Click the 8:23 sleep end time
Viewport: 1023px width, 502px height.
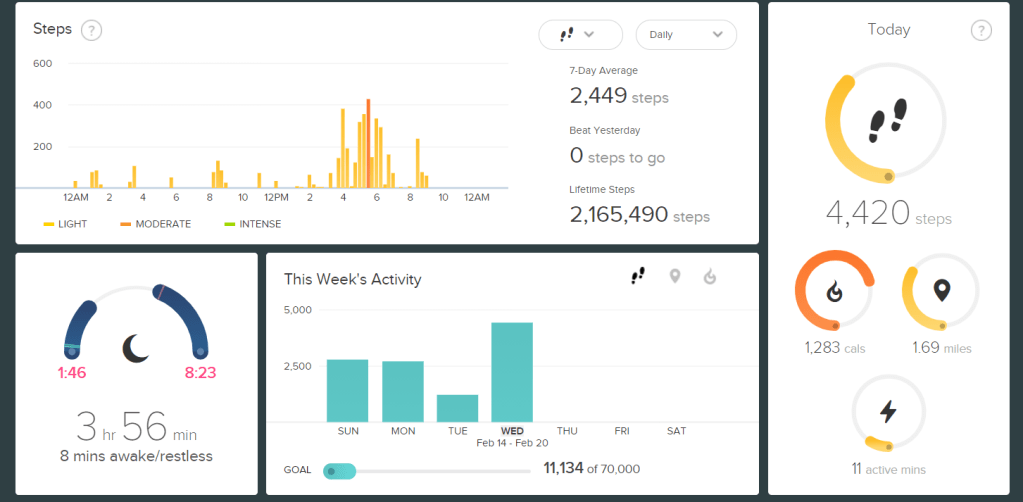tap(200, 373)
